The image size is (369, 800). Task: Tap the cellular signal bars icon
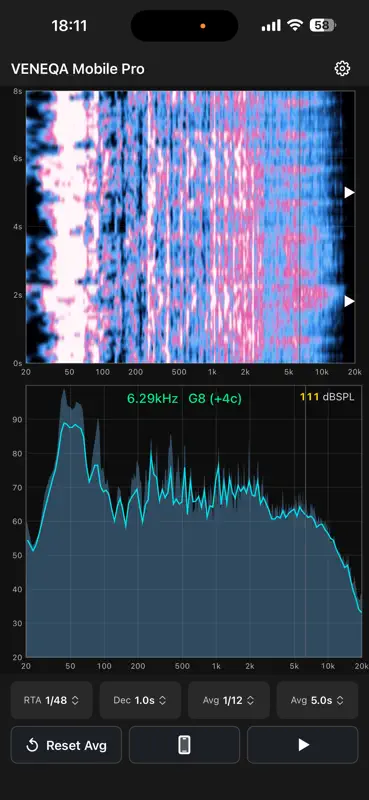(271, 26)
